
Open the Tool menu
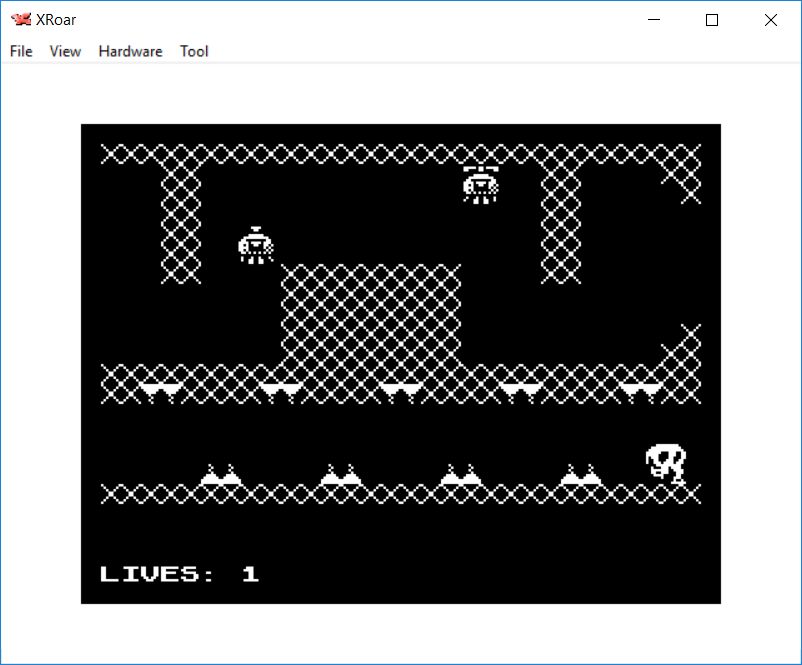tap(194, 51)
